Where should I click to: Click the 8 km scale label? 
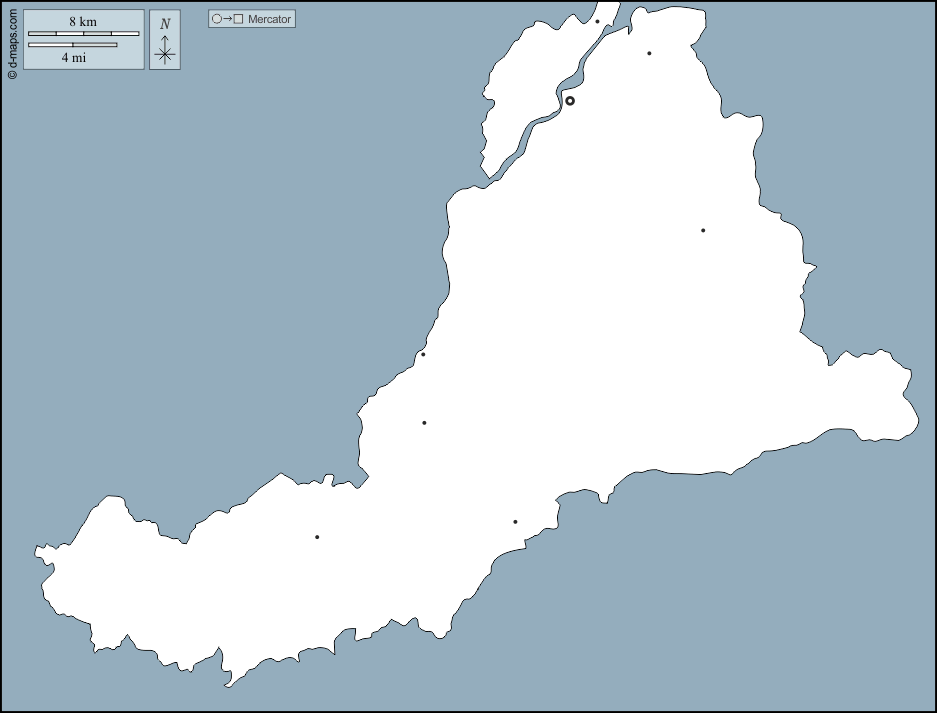[83, 22]
